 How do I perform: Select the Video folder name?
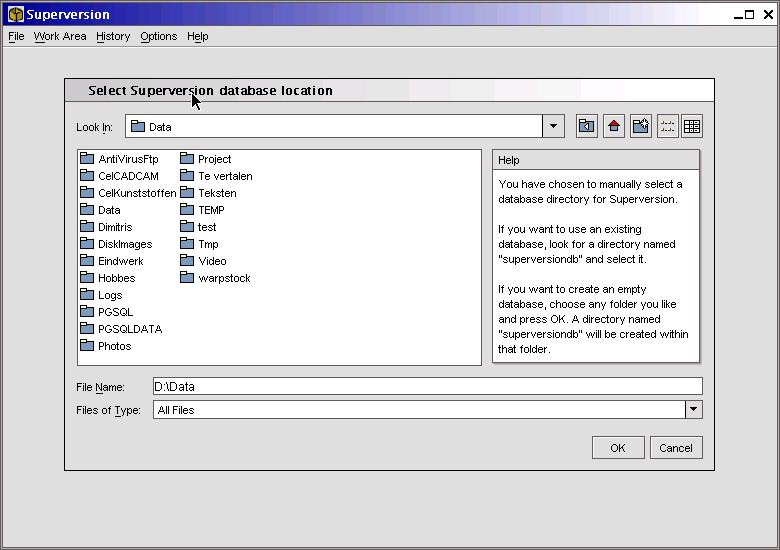[212, 261]
